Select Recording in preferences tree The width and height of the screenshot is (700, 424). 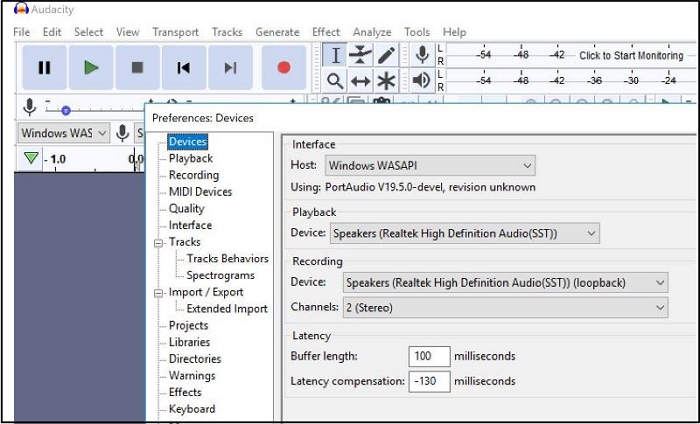click(x=194, y=175)
